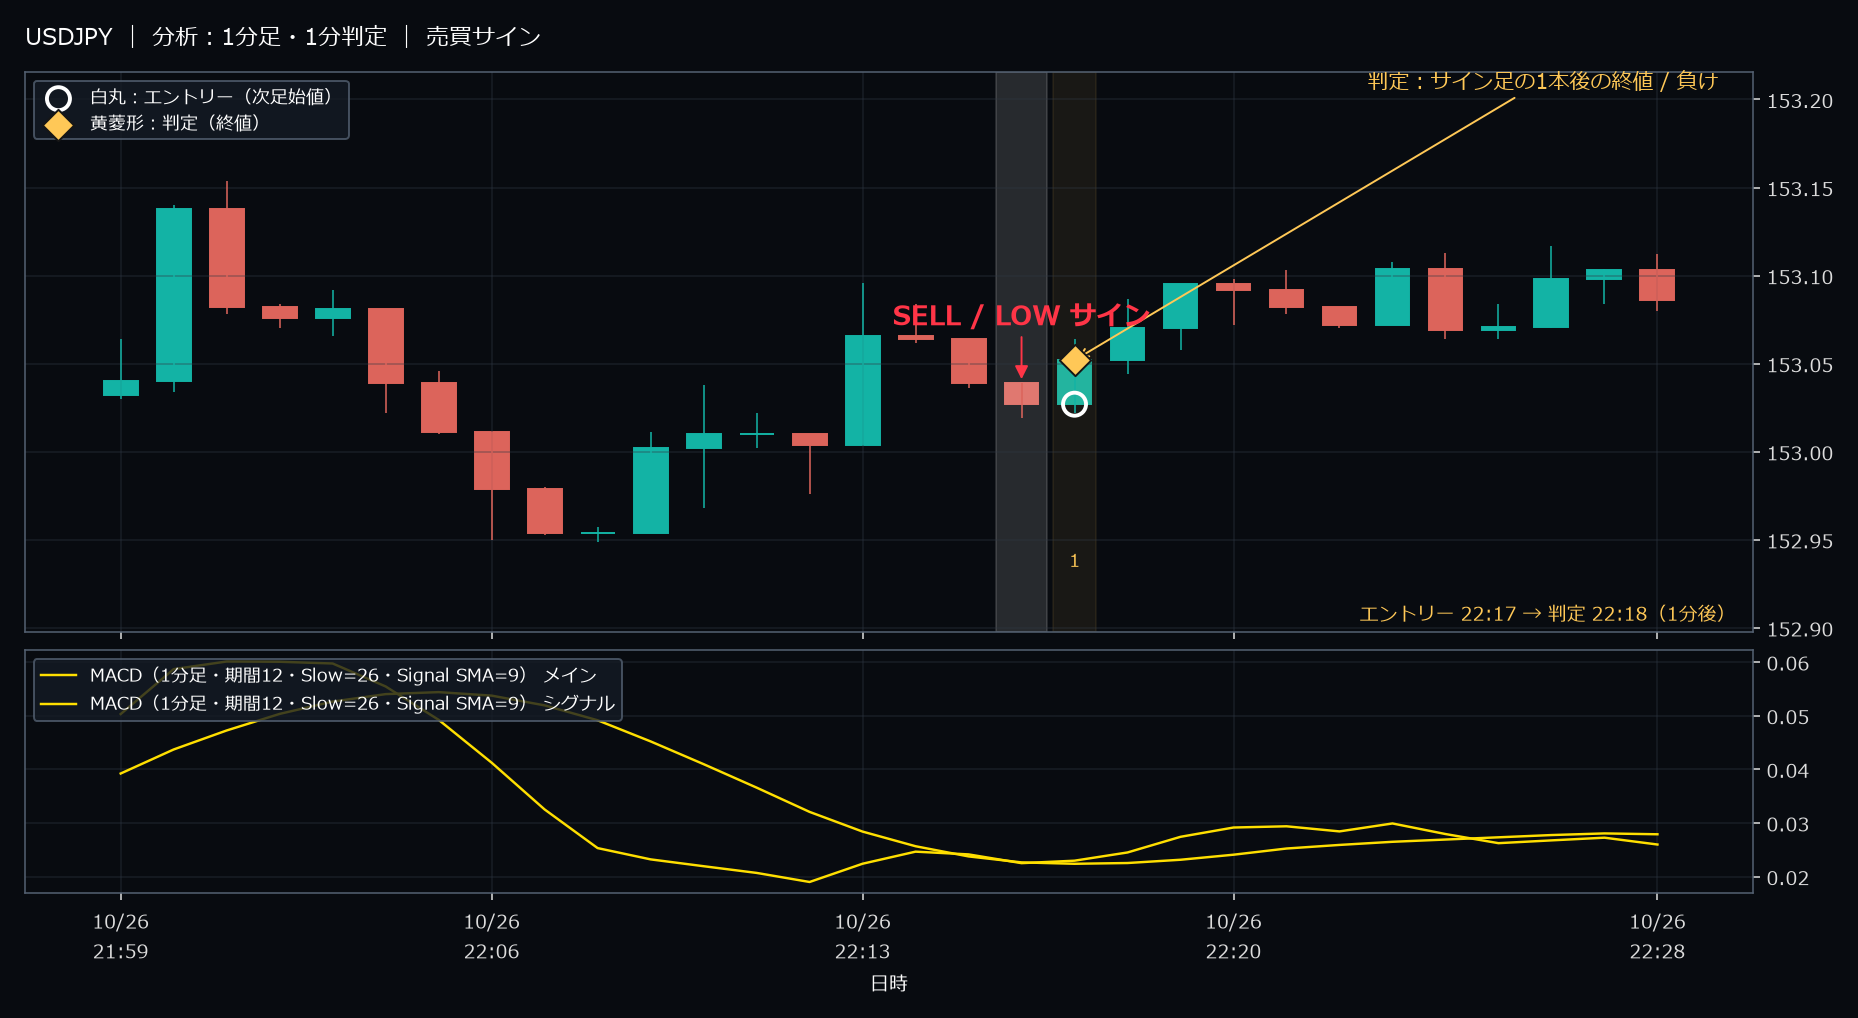This screenshot has width=1858, height=1018.
Task: Click the annotation '判定：サイン足の1本後の終値 / 負け'
Action: click(x=1542, y=81)
